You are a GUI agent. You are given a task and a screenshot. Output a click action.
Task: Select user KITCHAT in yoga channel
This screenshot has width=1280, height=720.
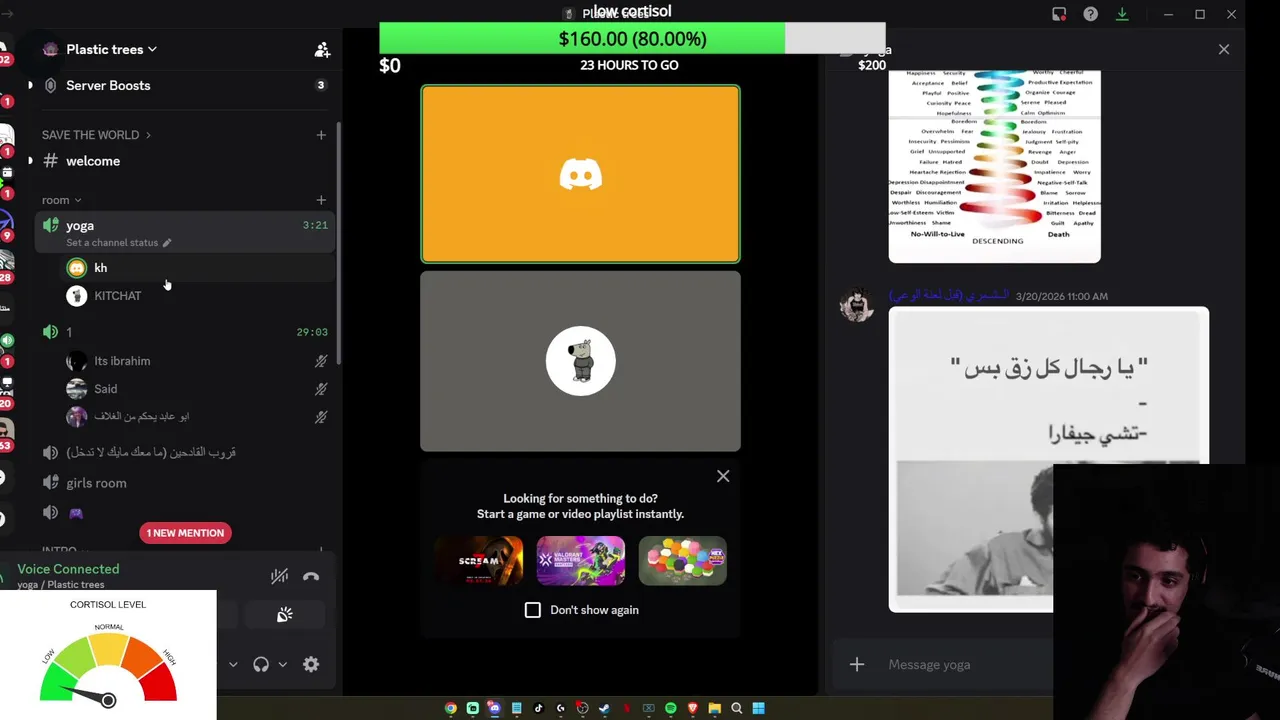(117, 296)
